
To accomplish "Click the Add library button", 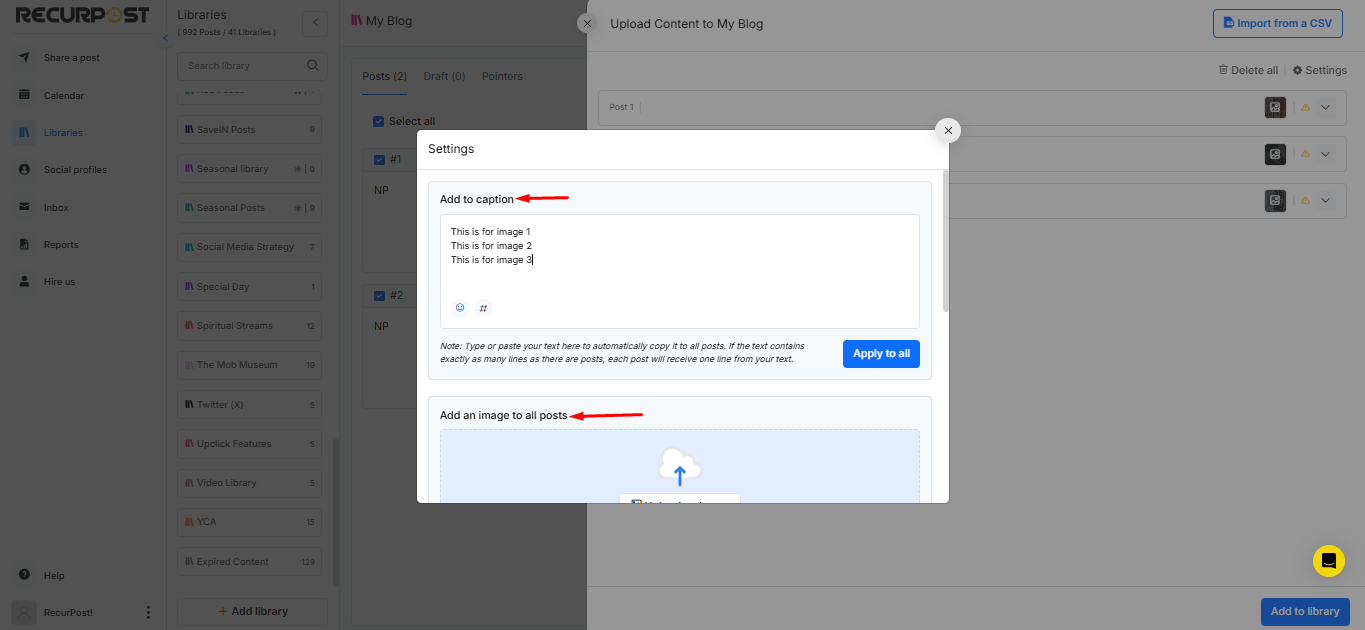I will pyautogui.click(x=253, y=612).
